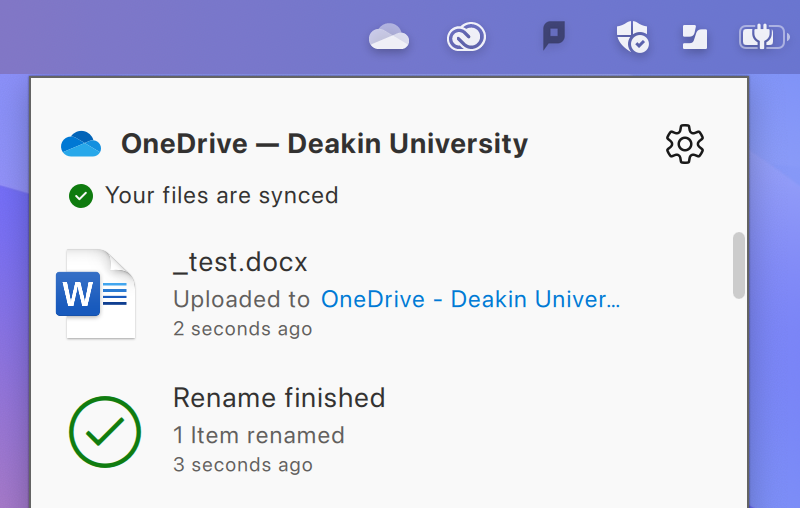Click the green circle Rename finished checkmark
Image resolution: width=800 pixels, height=508 pixels.
pyautogui.click(x=105, y=431)
